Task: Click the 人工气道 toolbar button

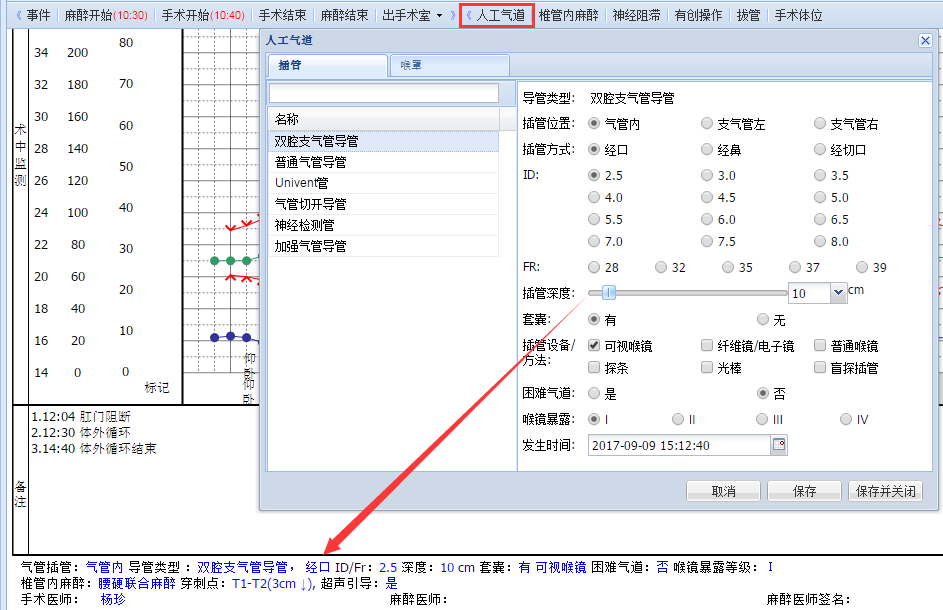Action: click(x=499, y=16)
